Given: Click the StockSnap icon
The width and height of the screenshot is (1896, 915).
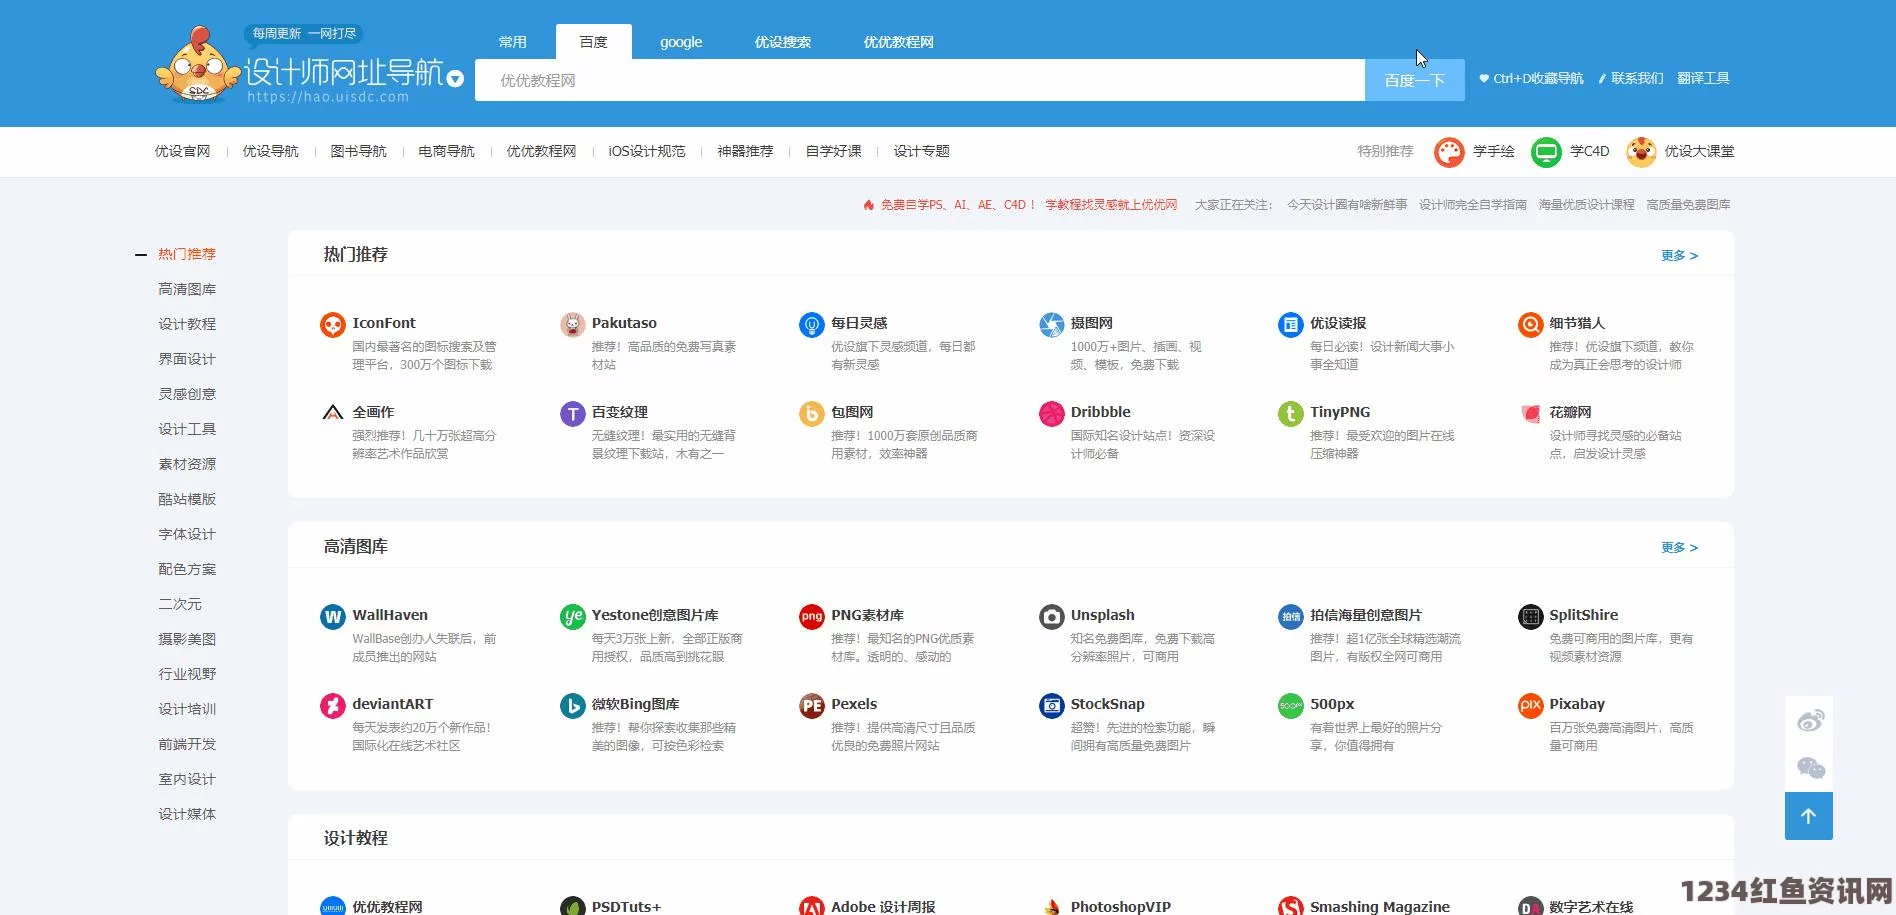Looking at the screenshot, I should tap(1051, 705).
